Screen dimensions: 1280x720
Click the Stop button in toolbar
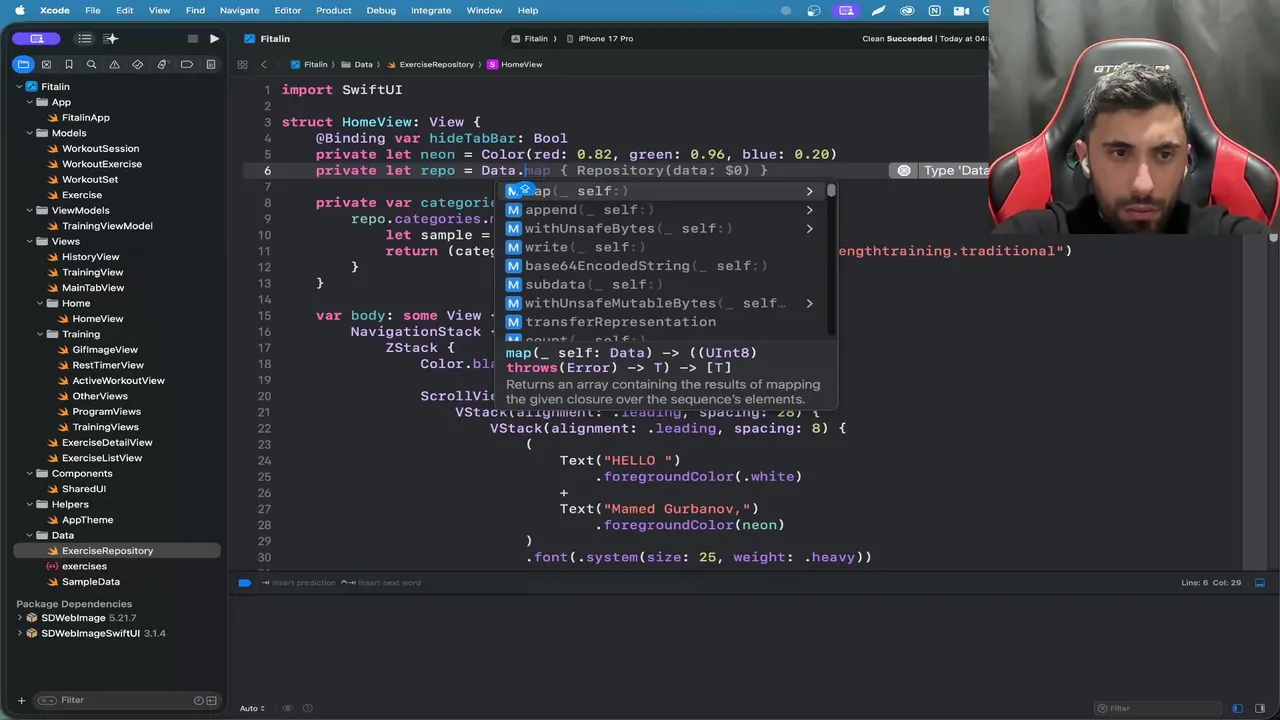pos(192,39)
